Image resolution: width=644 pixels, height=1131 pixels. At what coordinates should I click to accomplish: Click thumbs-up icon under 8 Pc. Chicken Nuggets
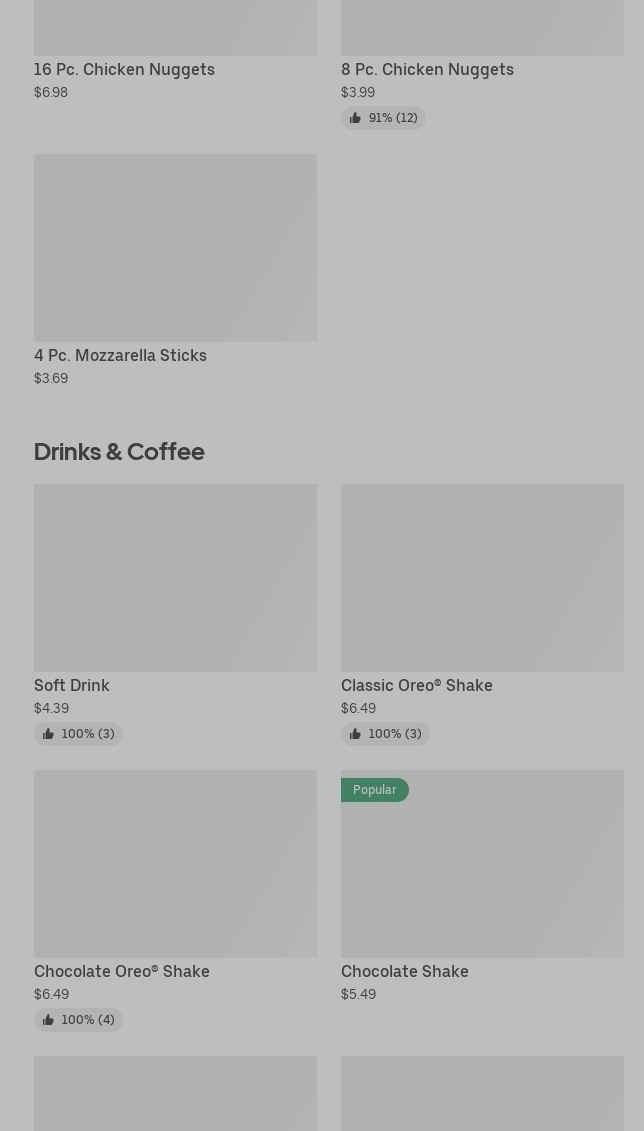[x=355, y=118]
